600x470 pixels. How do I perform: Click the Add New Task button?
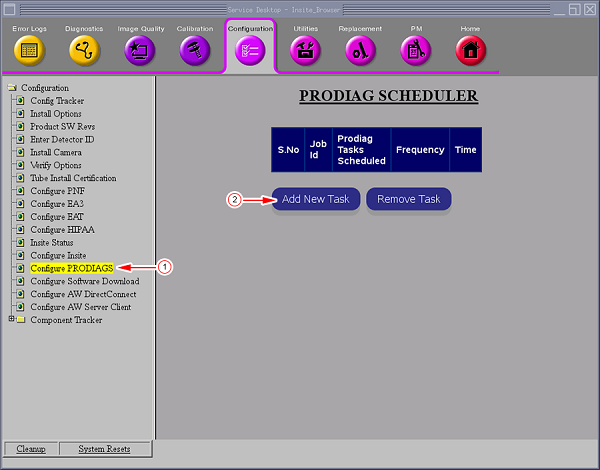(x=315, y=199)
